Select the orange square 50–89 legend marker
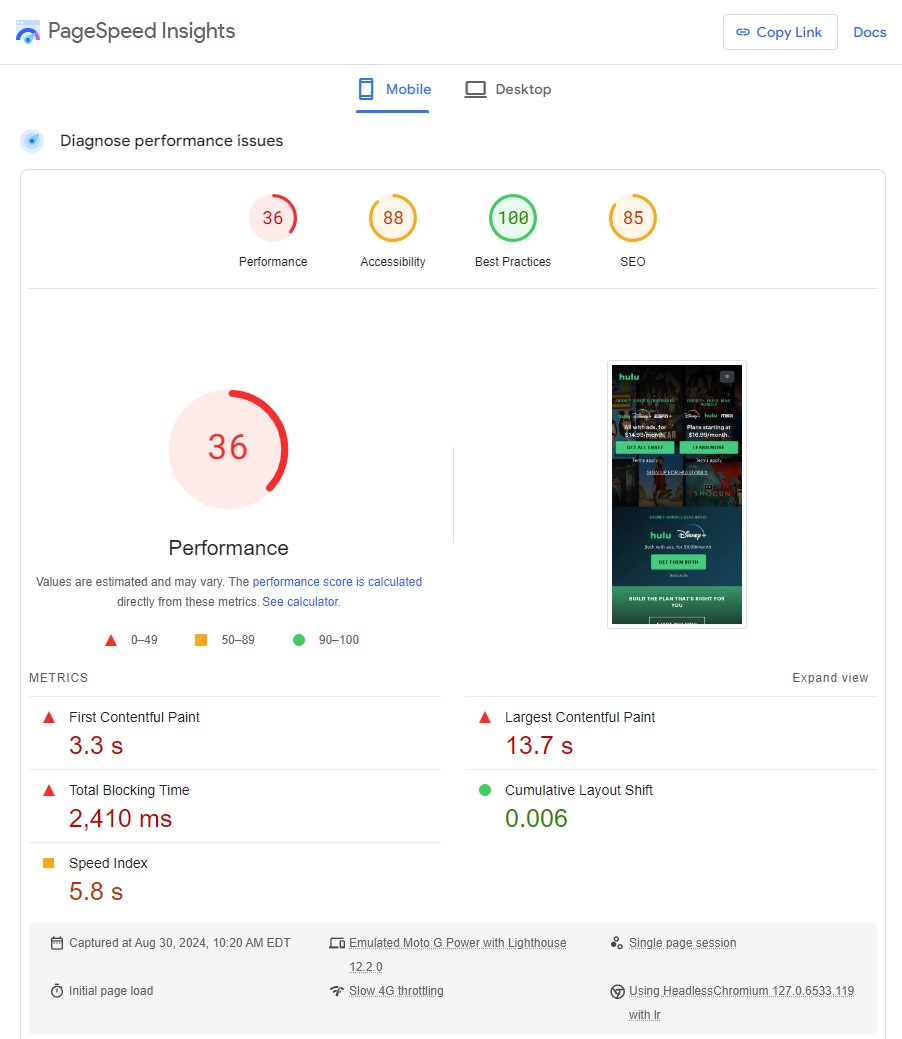902x1039 pixels. pyautogui.click(x=202, y=639)
